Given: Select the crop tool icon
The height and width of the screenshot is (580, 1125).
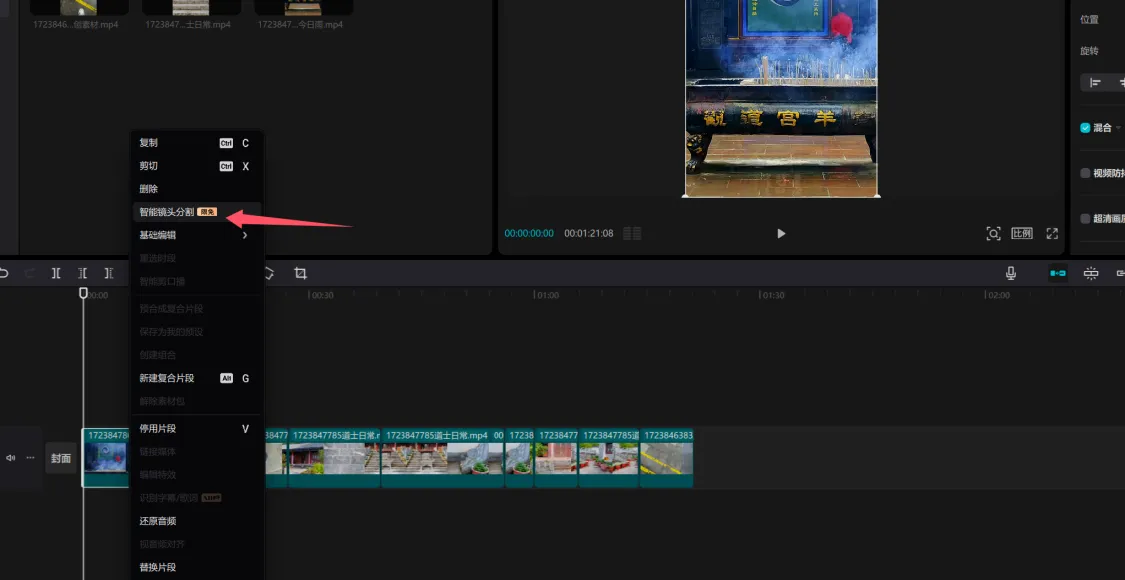Looking at the screenshot, I should pos(300,273).
